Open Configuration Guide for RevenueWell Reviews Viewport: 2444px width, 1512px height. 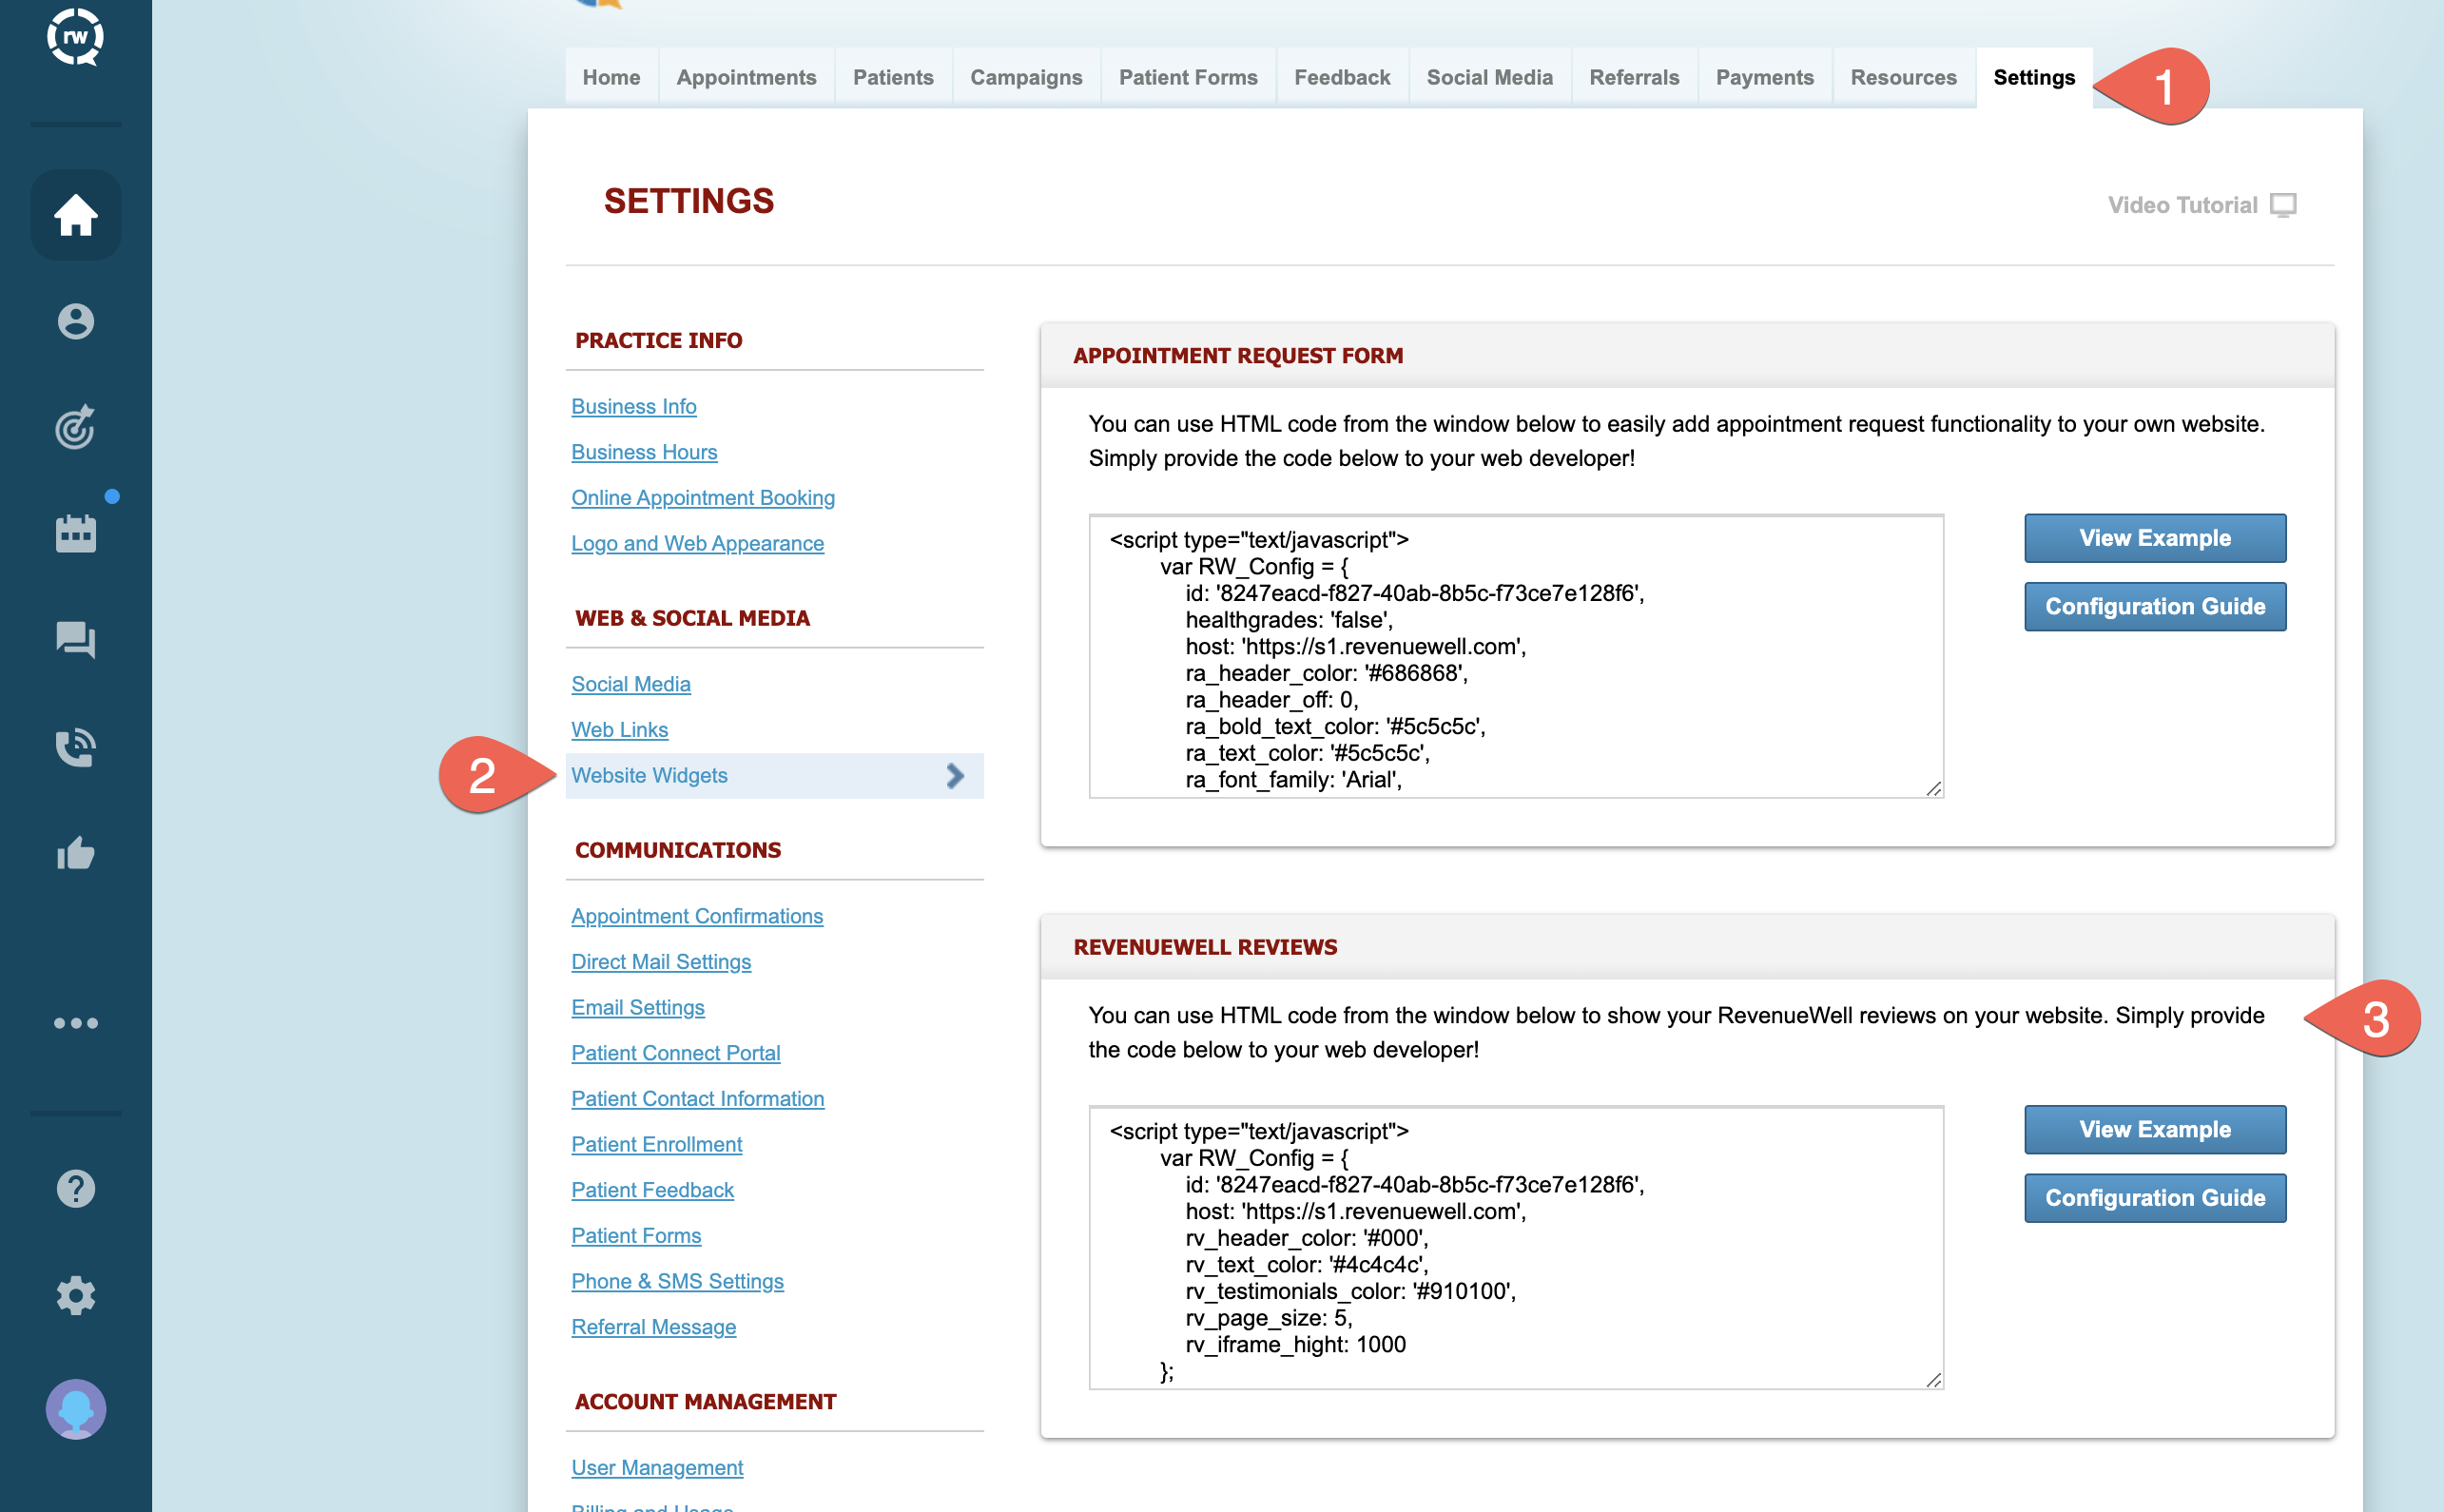(x=2154, y=1197)
